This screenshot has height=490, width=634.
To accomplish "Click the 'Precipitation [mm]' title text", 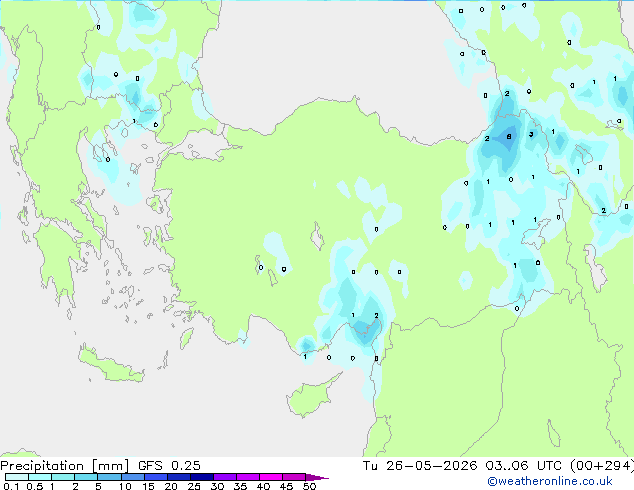I will pos(65,466).
